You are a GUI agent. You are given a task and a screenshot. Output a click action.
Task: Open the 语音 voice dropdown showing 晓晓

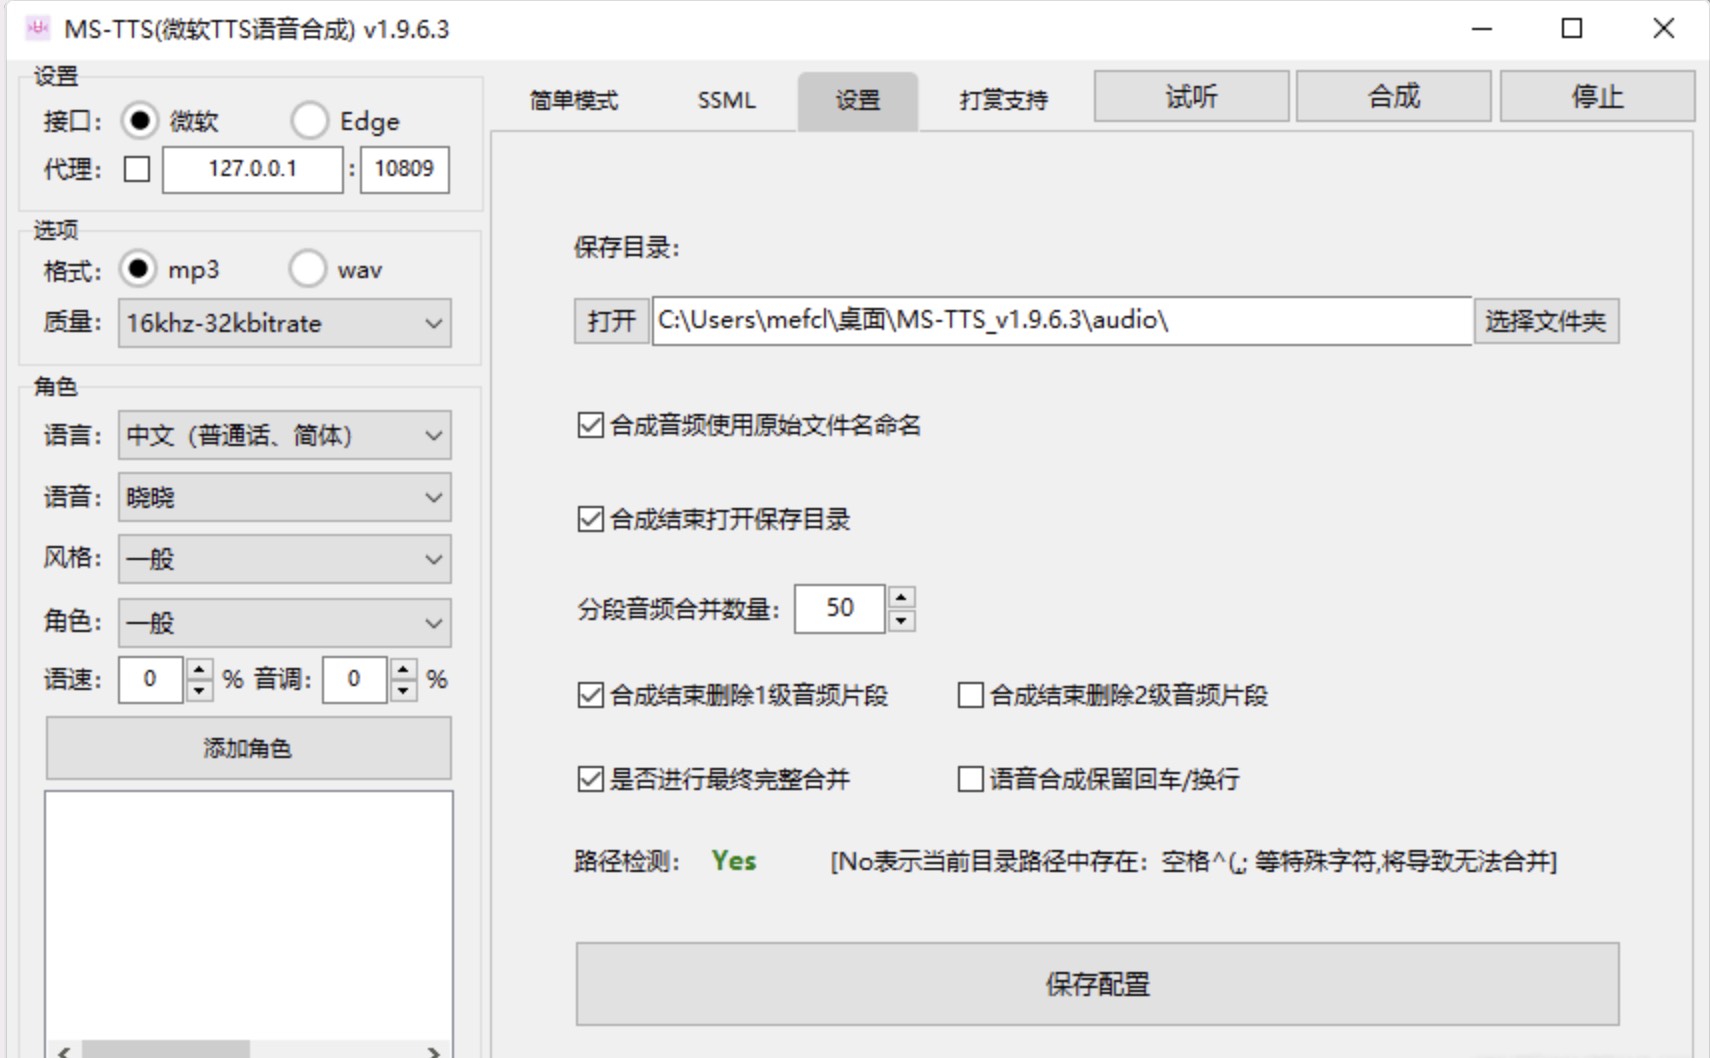(x=284, y=497)
